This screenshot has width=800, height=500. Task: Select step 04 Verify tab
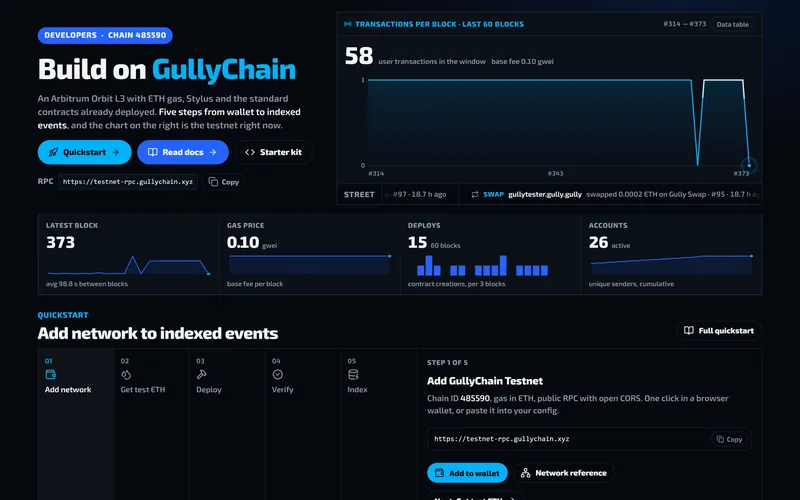[x=303, y=424]
